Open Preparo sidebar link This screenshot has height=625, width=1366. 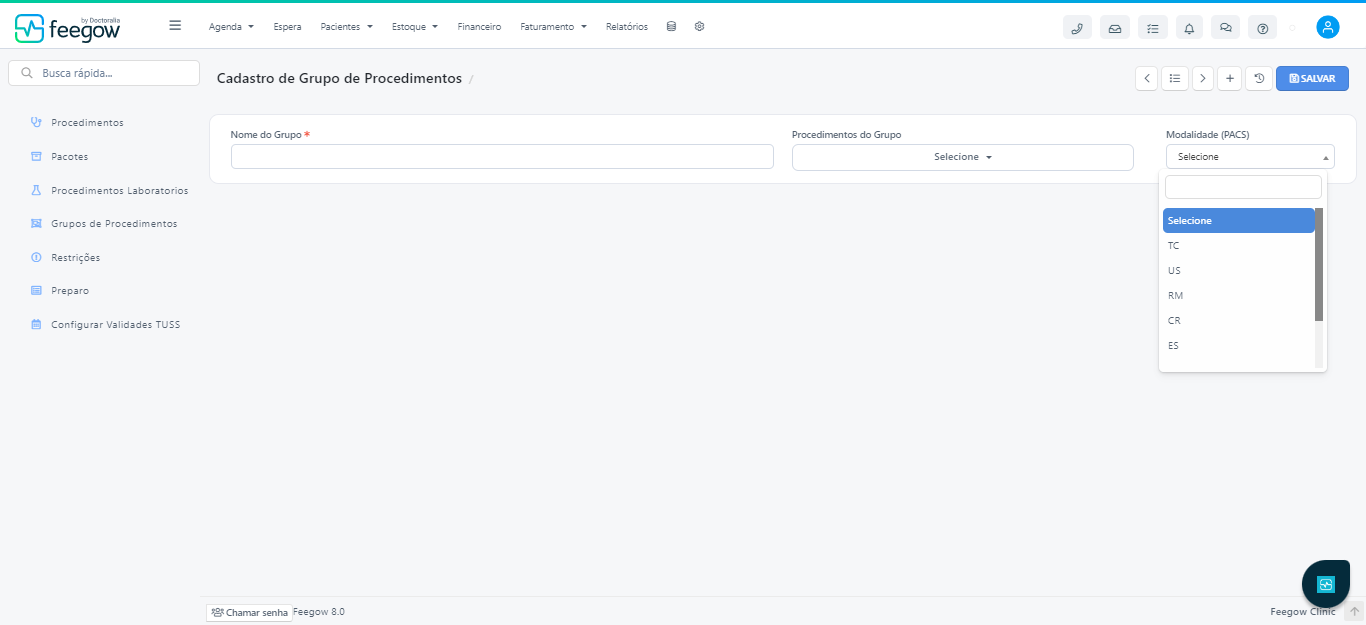(x=70, y=290)
